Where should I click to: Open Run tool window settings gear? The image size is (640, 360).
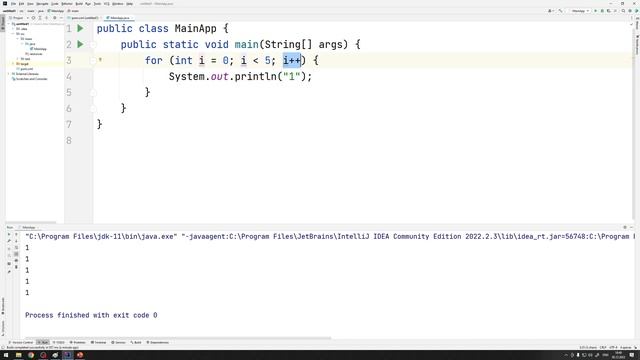tap(625, 227)
